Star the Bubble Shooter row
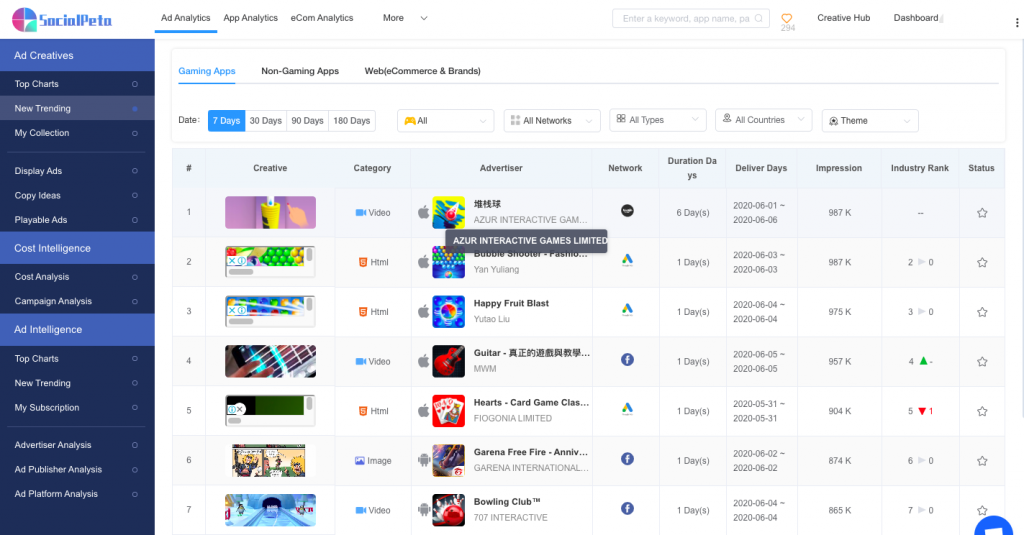 tap(982, 263)
